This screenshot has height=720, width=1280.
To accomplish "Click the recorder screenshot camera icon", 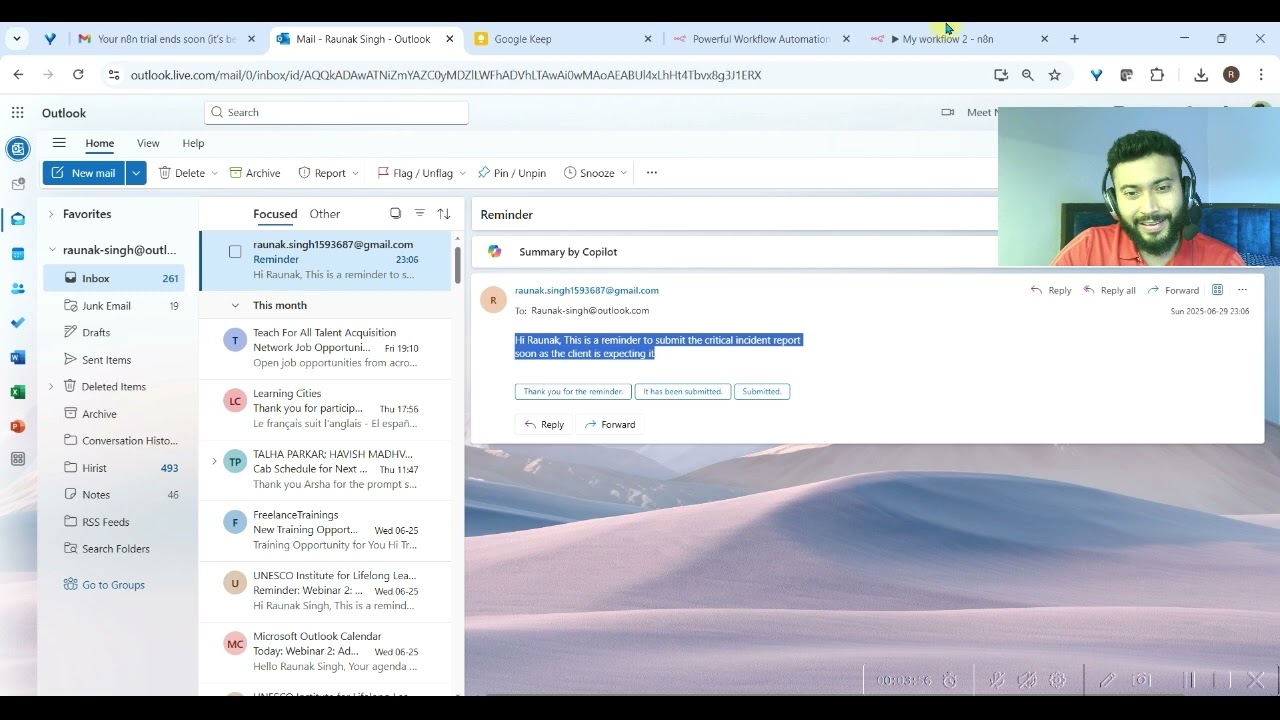I will click(x=1141, y=680).
